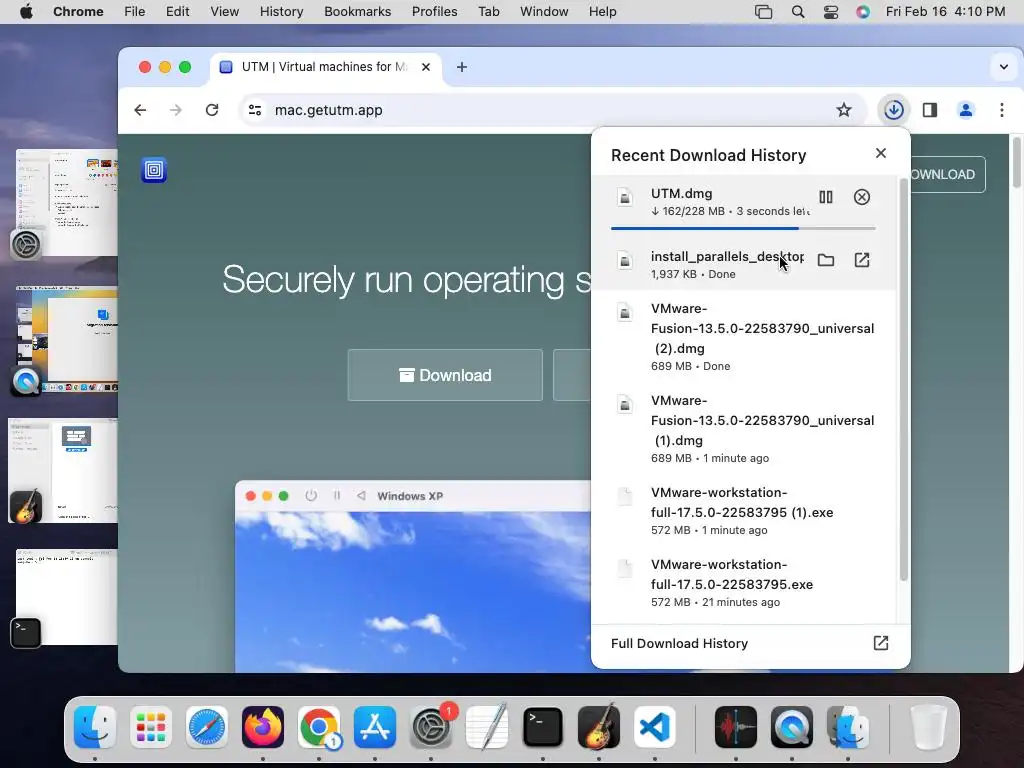
Task: Open Spotlight search in menu bar
Action: pyautogui.click(x=797, y=12)
